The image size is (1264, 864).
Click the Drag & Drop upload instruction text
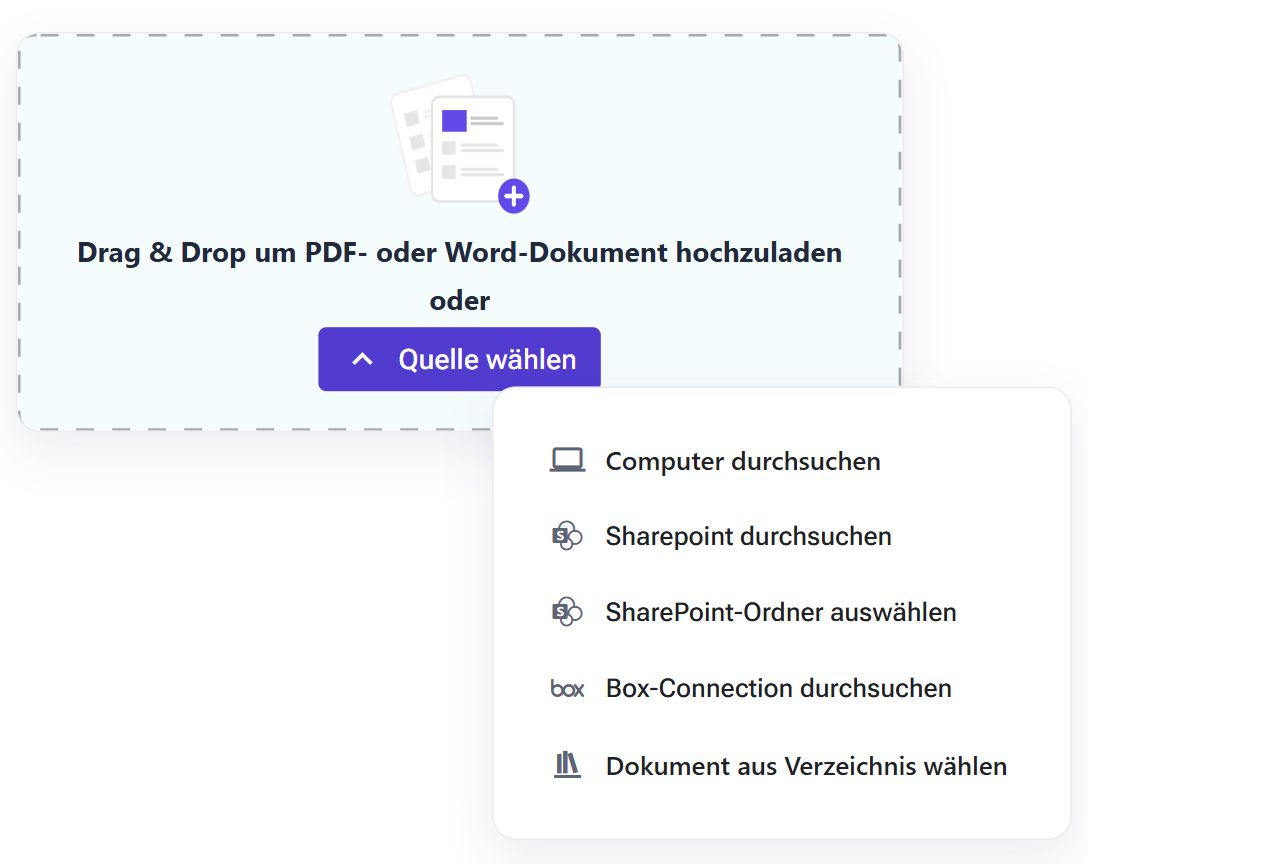[x=460, y=252]
